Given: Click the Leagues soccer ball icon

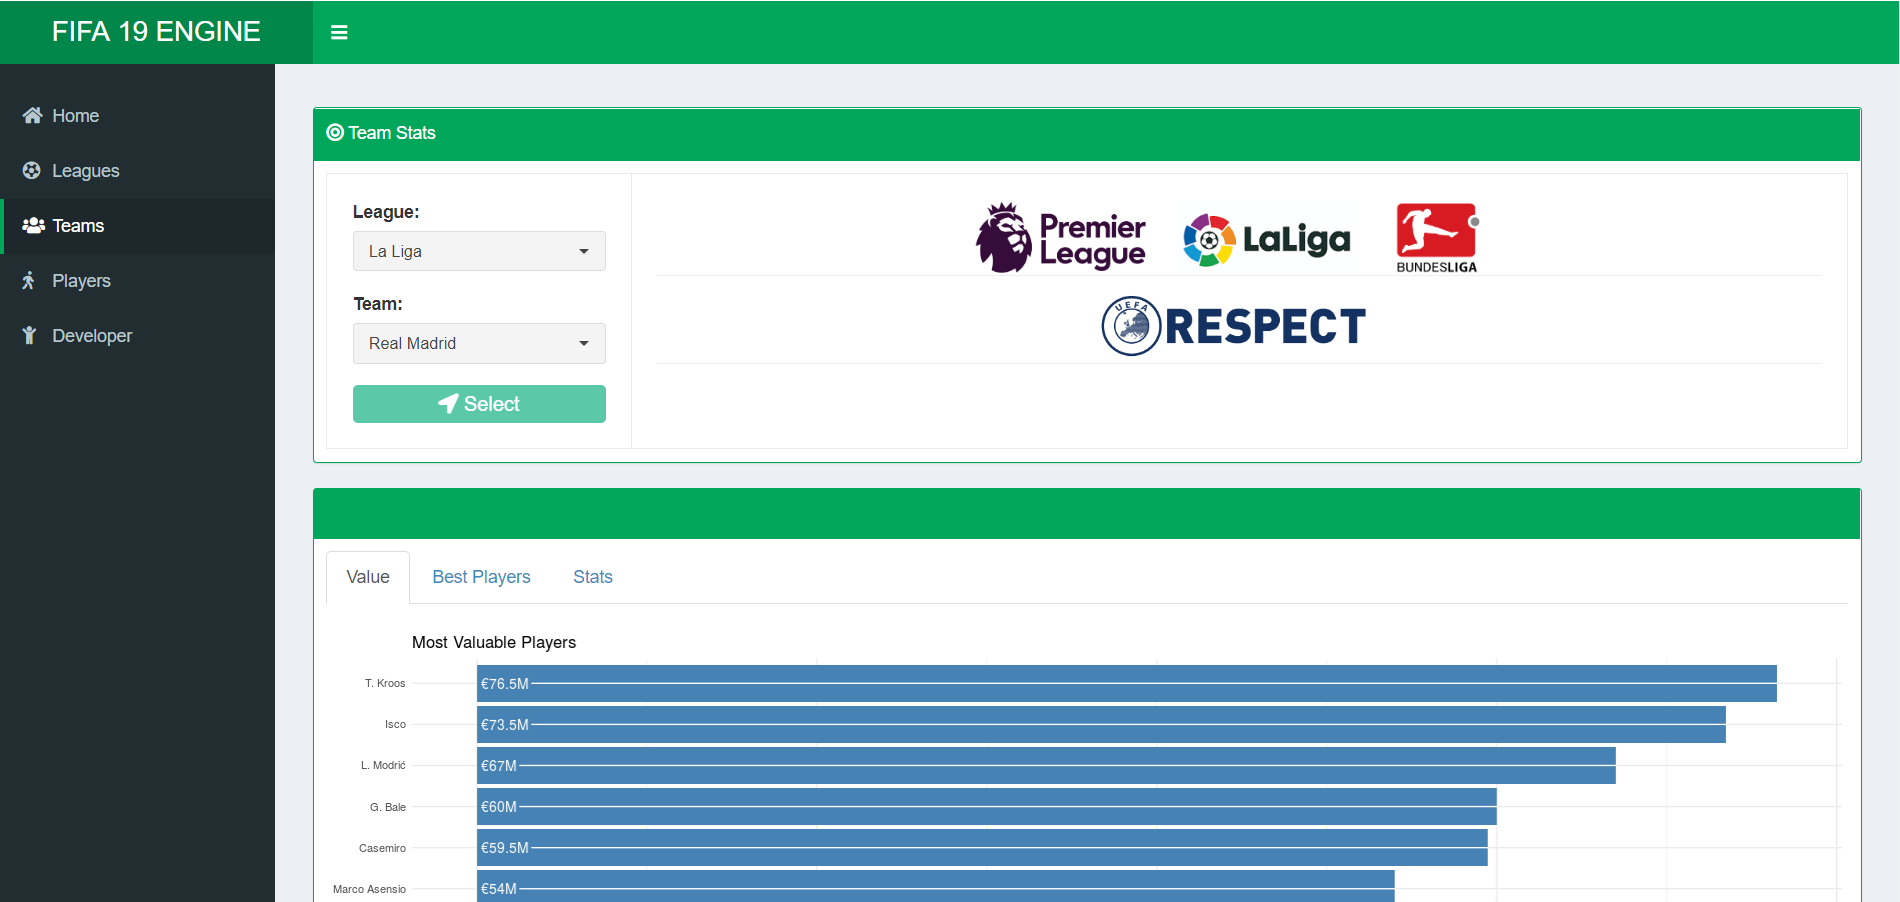Looking at the screenshot, I should click(32, 170).
